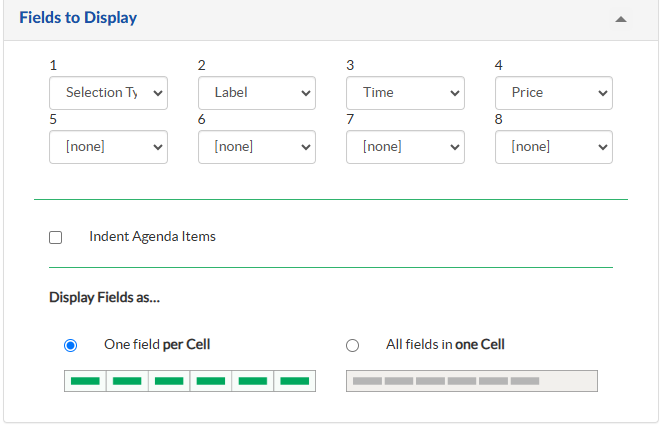Click the One field per Cell label
This screenshot has height=434, width=669.
pos(157,345)
